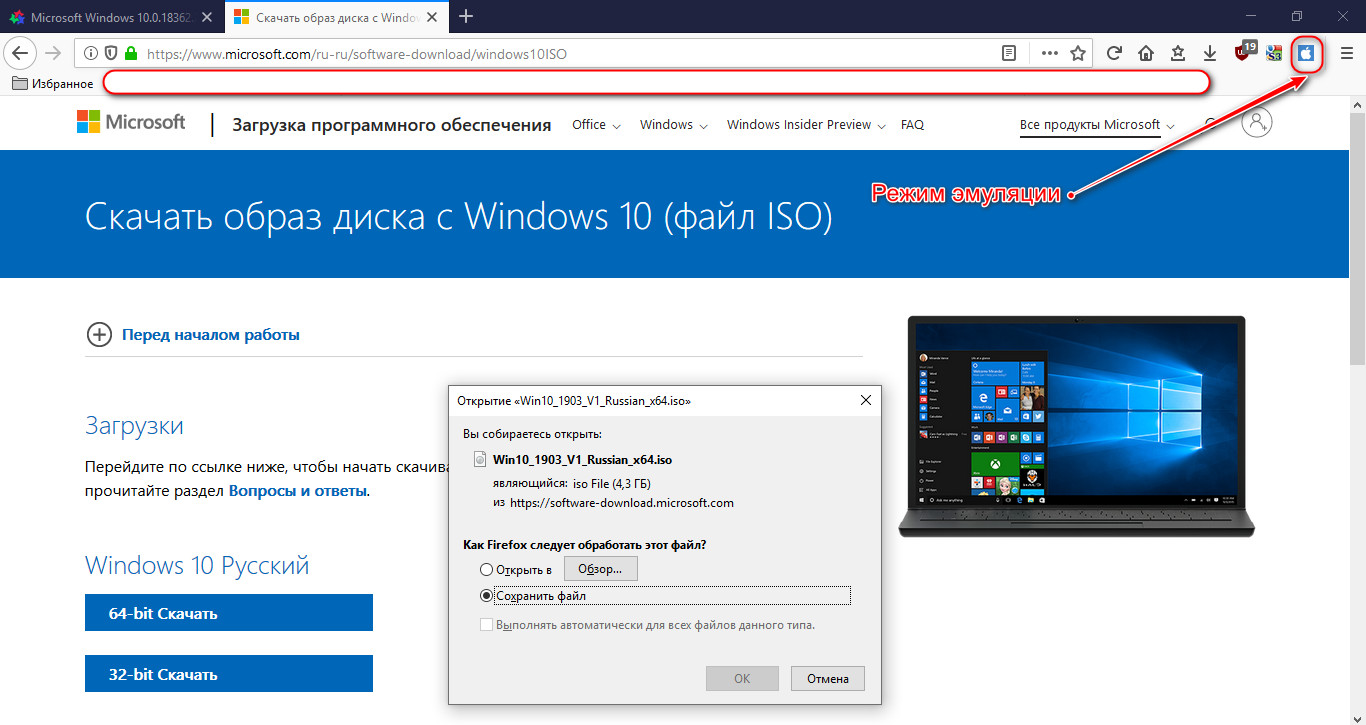Screen dimensions: 1366x725
Task: Open the account sign-in avatar icon
Action: (1257, 123)
